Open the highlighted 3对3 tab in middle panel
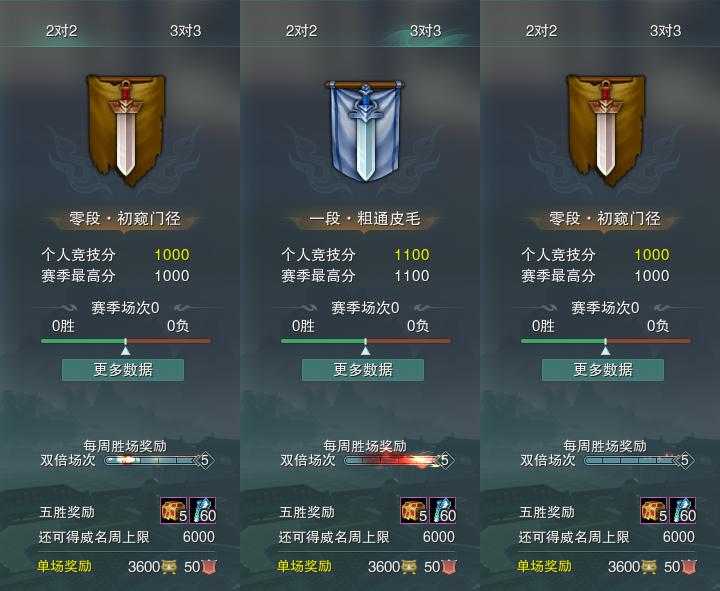The image size is (720, 591). pyautogui.click(x=425, y=31)
